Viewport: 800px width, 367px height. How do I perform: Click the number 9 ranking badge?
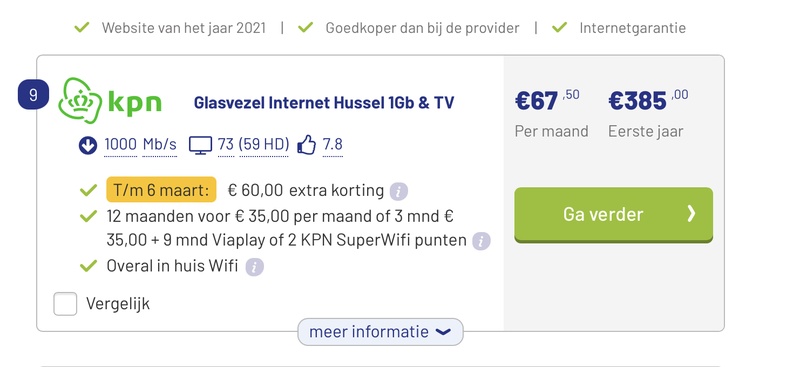coord(33,95)
